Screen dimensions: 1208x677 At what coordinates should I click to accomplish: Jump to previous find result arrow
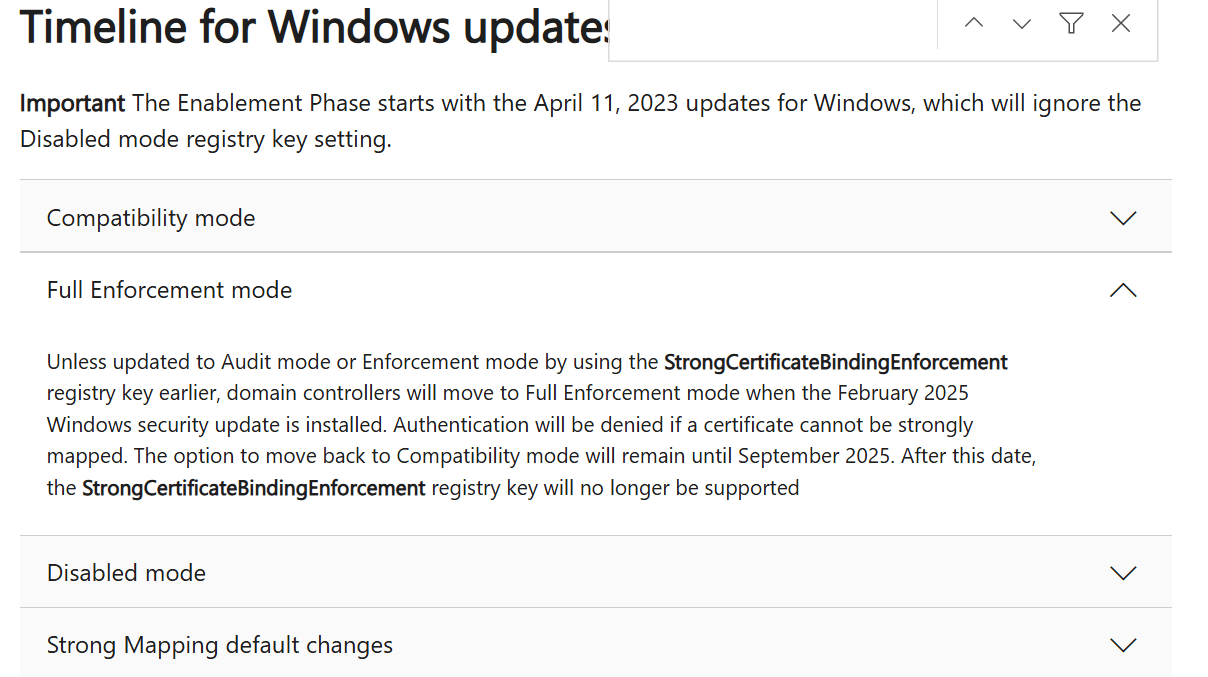click(974, 24)
